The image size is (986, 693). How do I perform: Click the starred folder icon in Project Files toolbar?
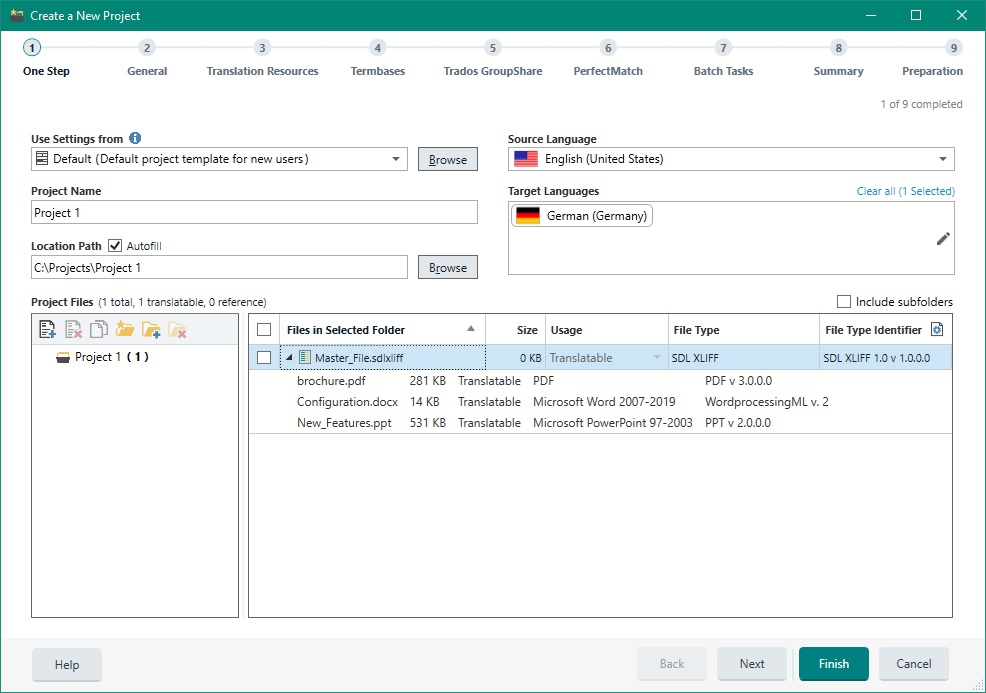tap(125, 329)
